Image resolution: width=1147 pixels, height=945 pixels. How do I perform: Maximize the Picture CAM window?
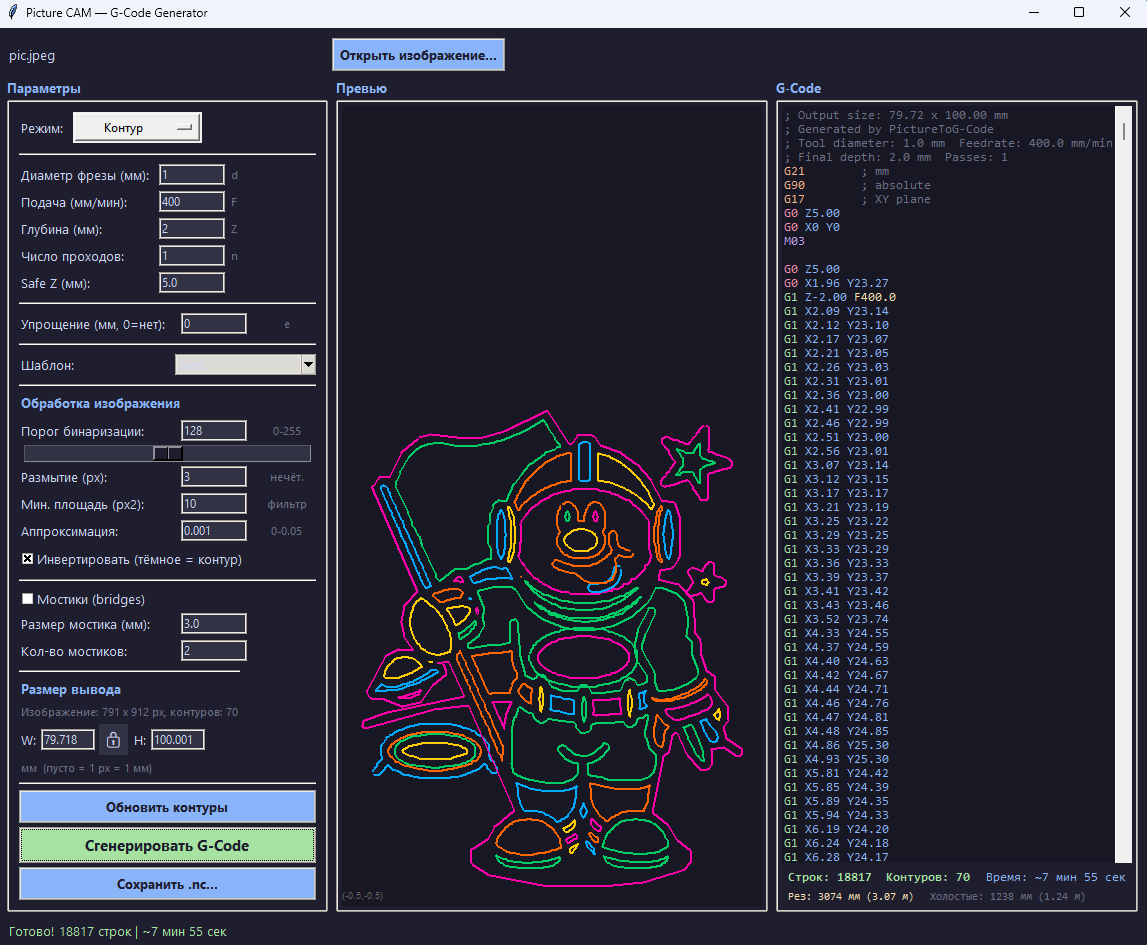pos(1079,13)
